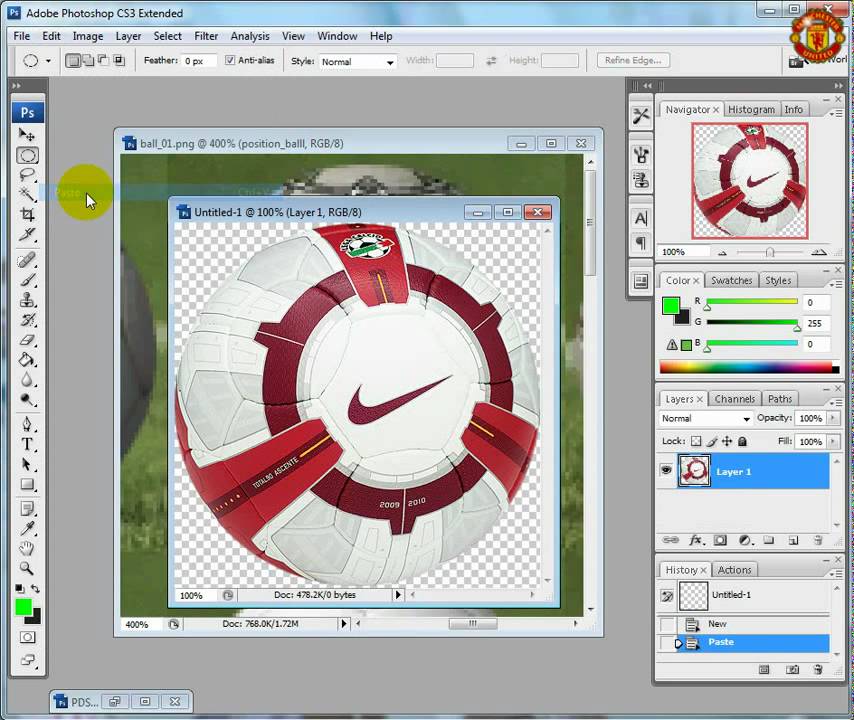Select the Zoom tool
The height and width of the screenshot is (720, 854).
point(27,568)
